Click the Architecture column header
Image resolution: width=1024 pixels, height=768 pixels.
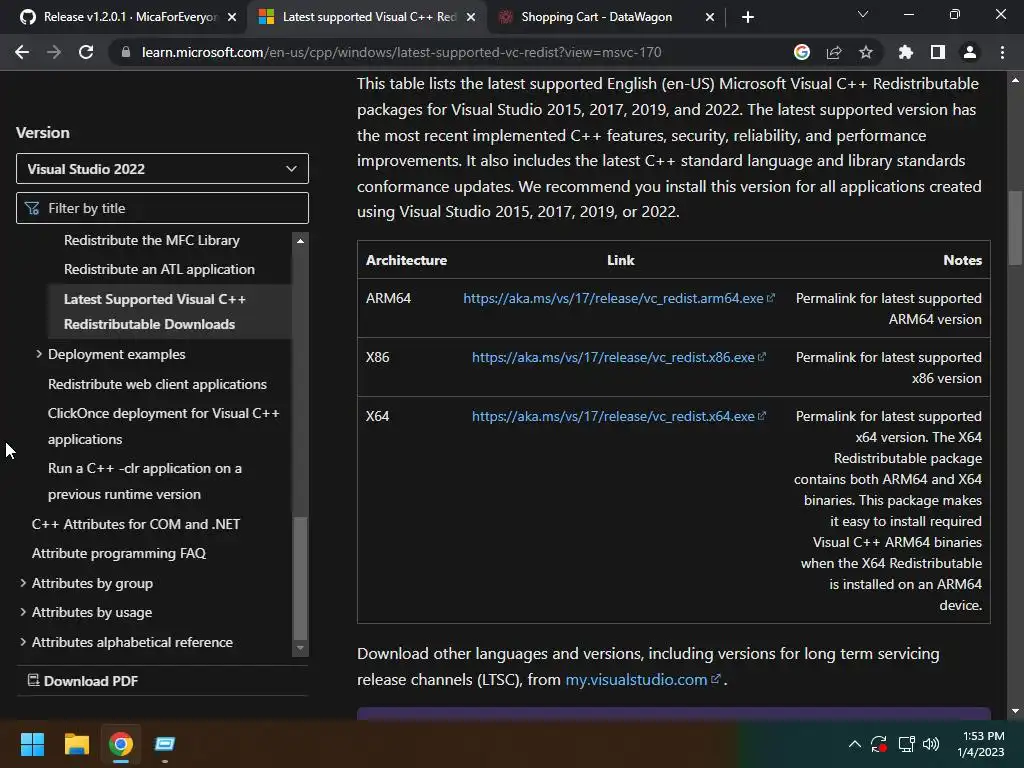(x=406, y=260)
